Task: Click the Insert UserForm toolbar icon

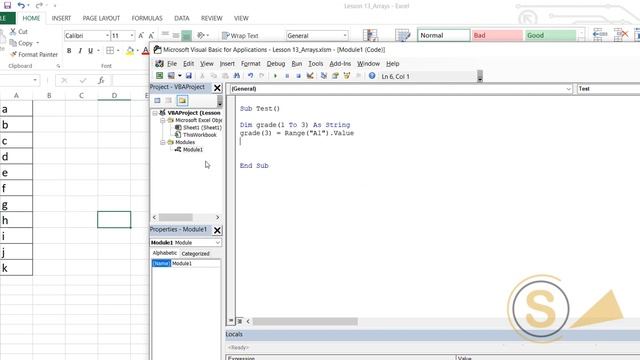Action: point(171,76)
